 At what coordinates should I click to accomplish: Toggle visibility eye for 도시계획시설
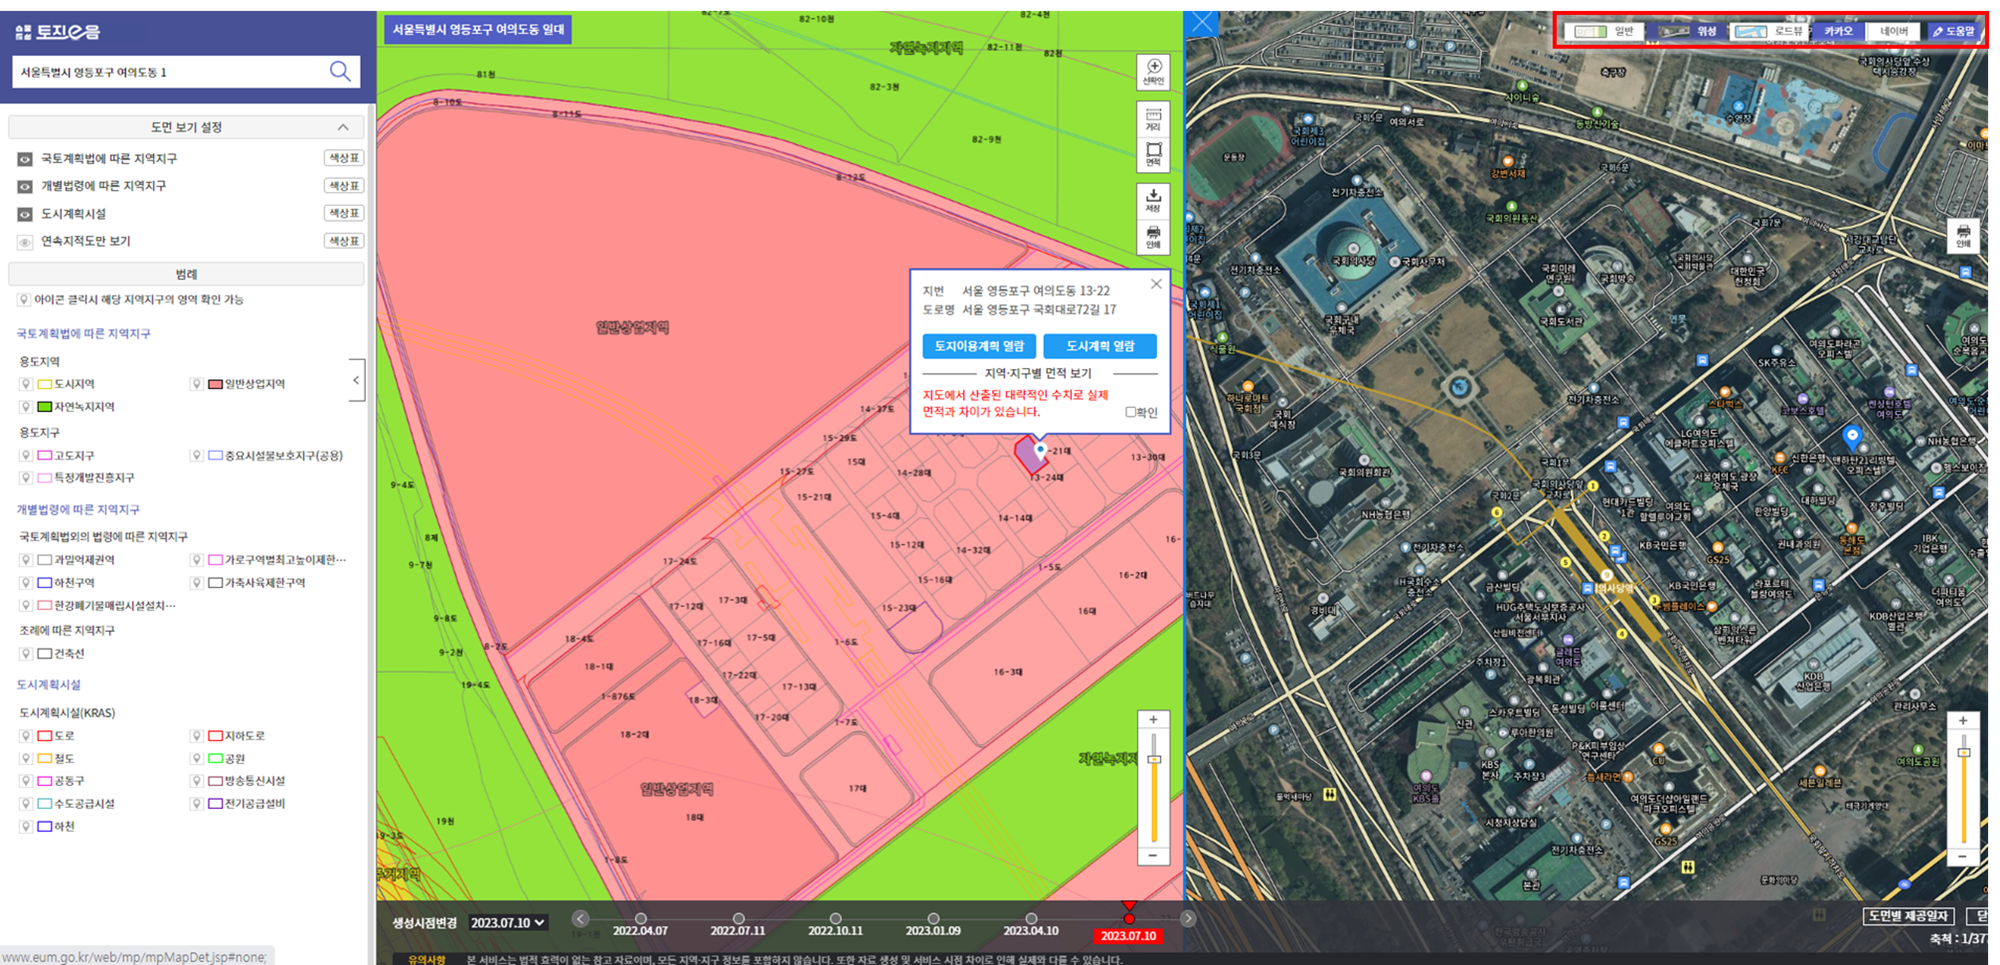pyautogui.click(x=25, y=214)
